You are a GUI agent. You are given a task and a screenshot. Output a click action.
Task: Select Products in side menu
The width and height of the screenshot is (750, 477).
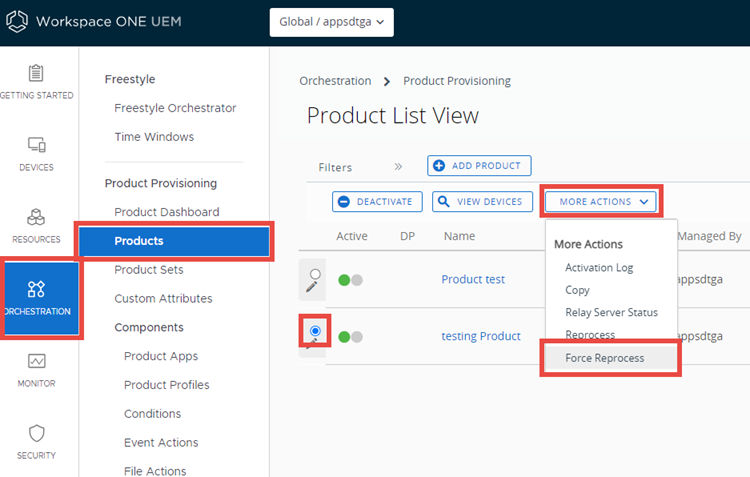tap(174, 241)
